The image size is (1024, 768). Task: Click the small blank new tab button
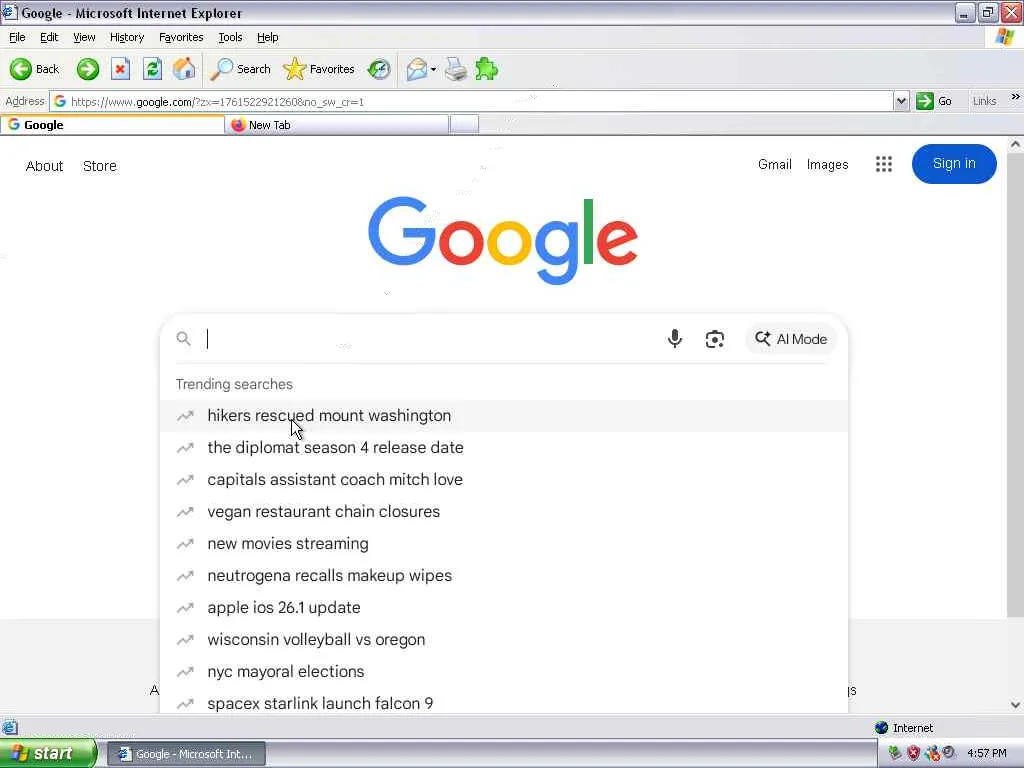(x=464, y=124)
